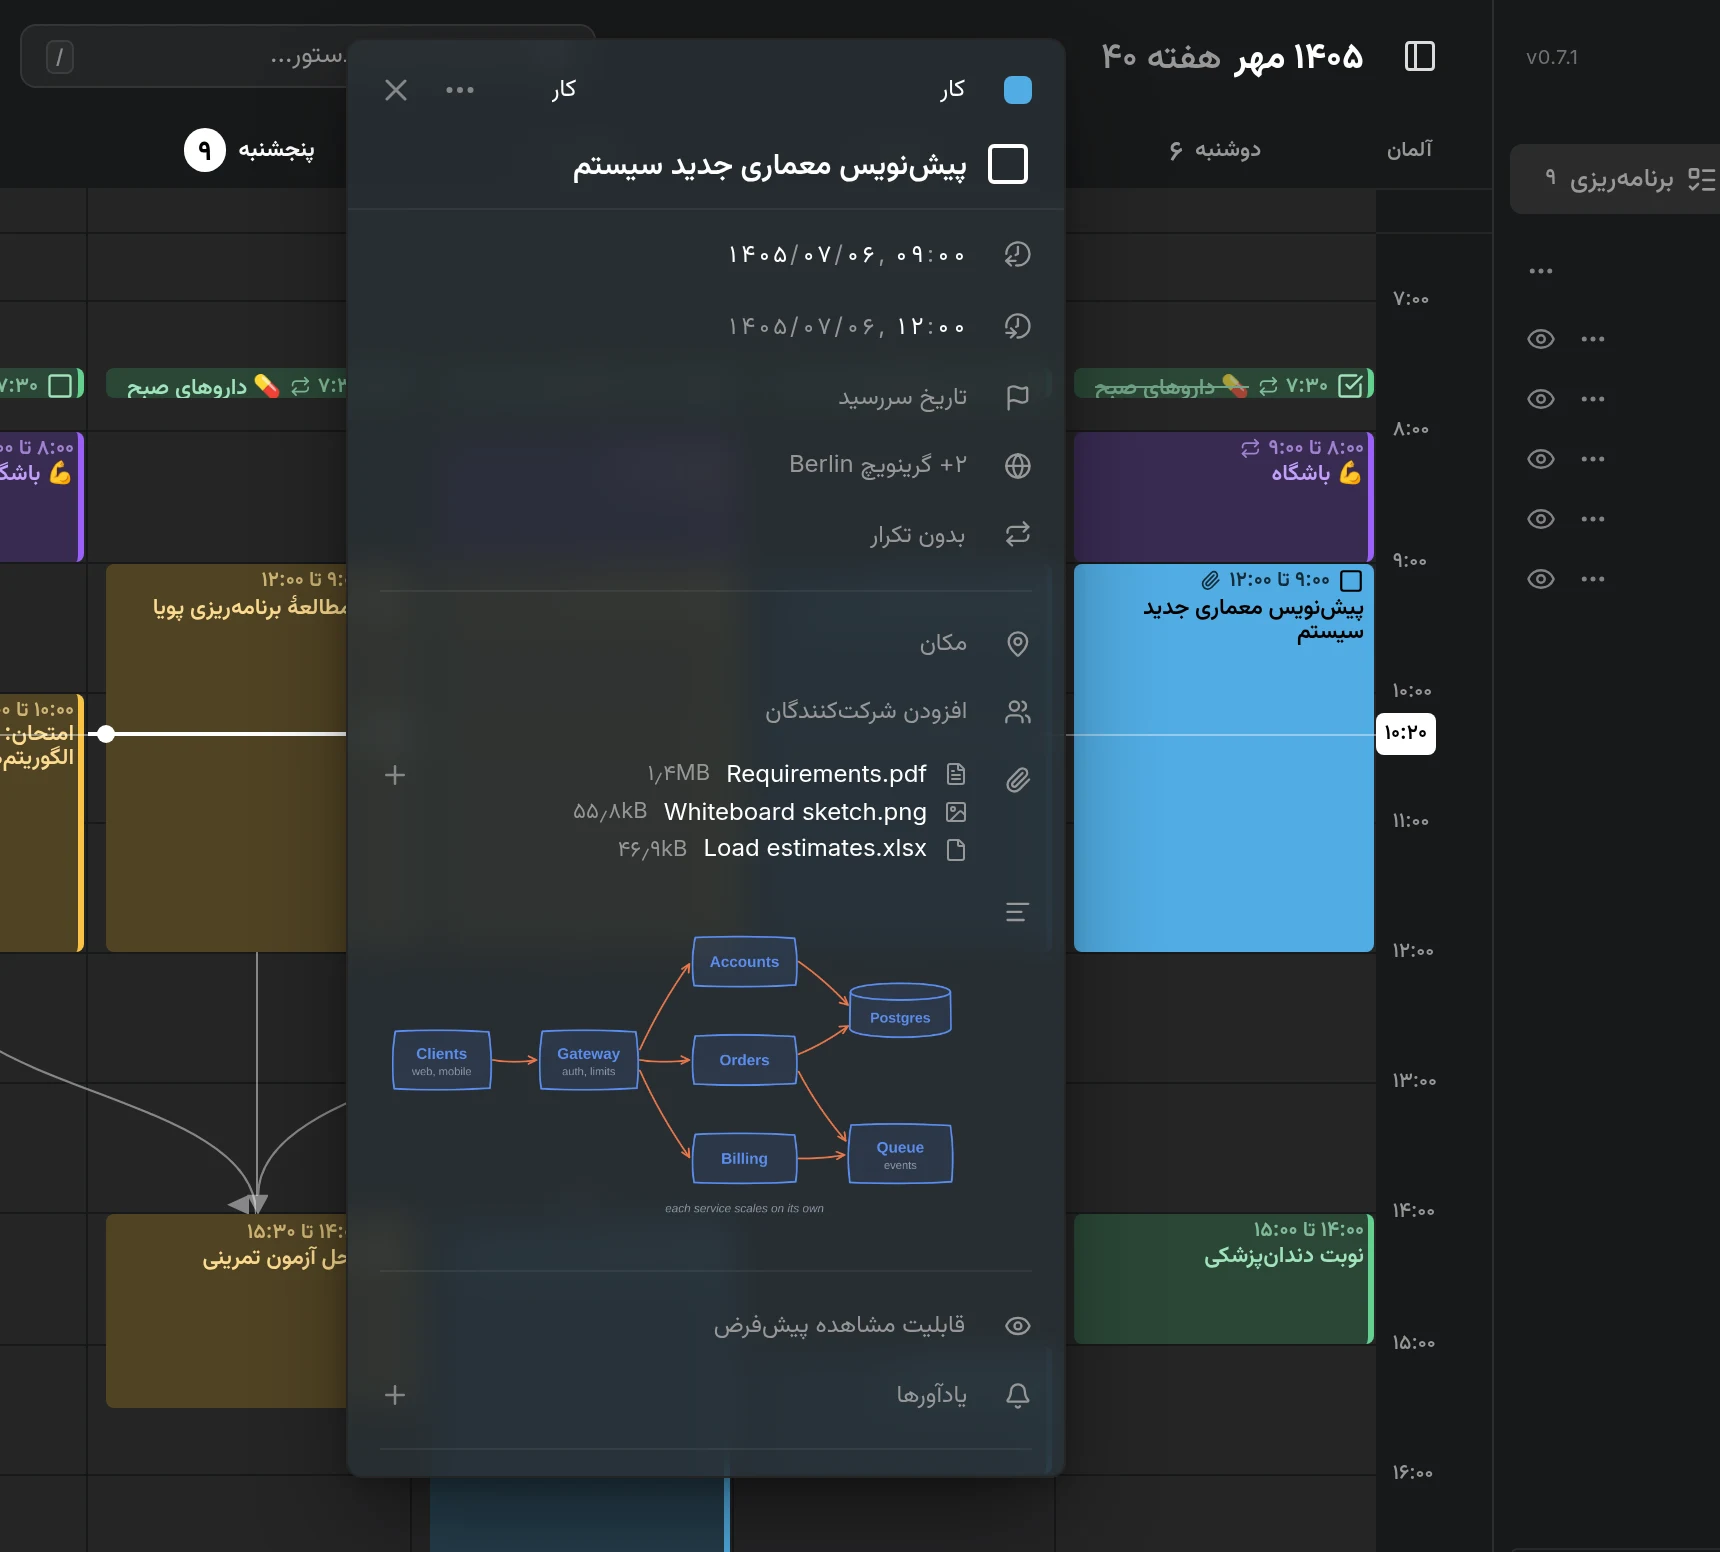Open the architecture diagram image
1720x1552 pixels.
672,1076
